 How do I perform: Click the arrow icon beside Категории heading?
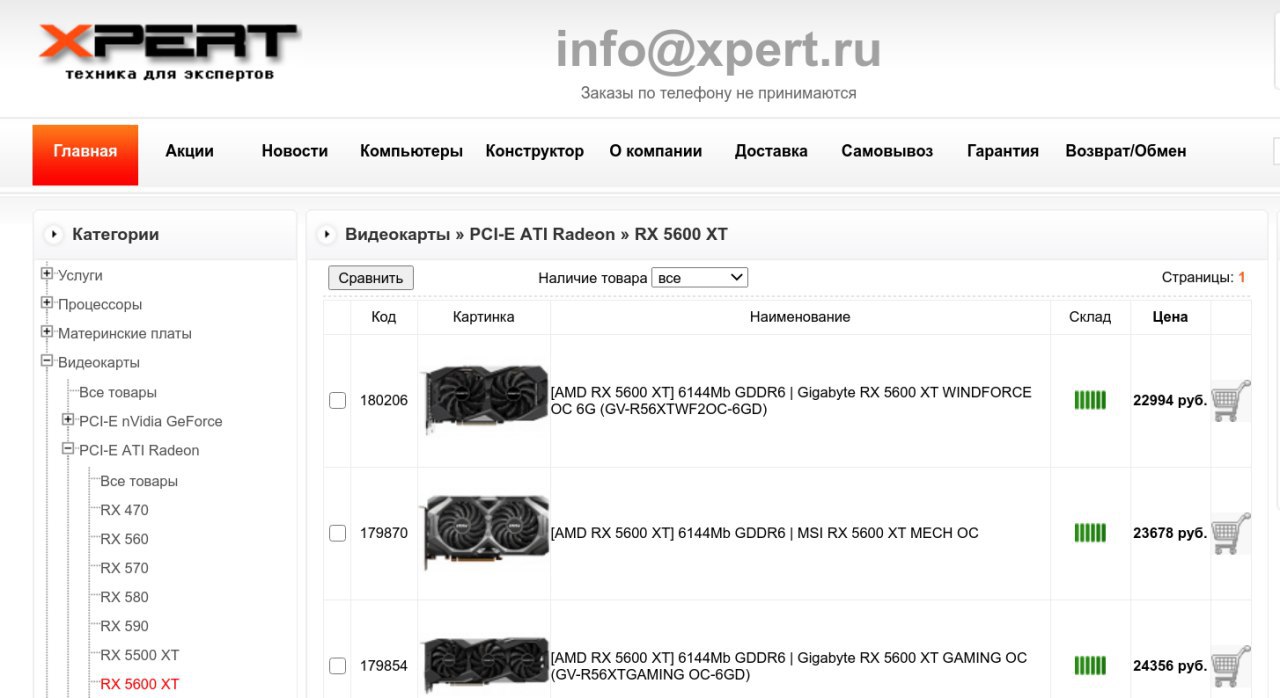pyautogui.click(x=53, y=235)
